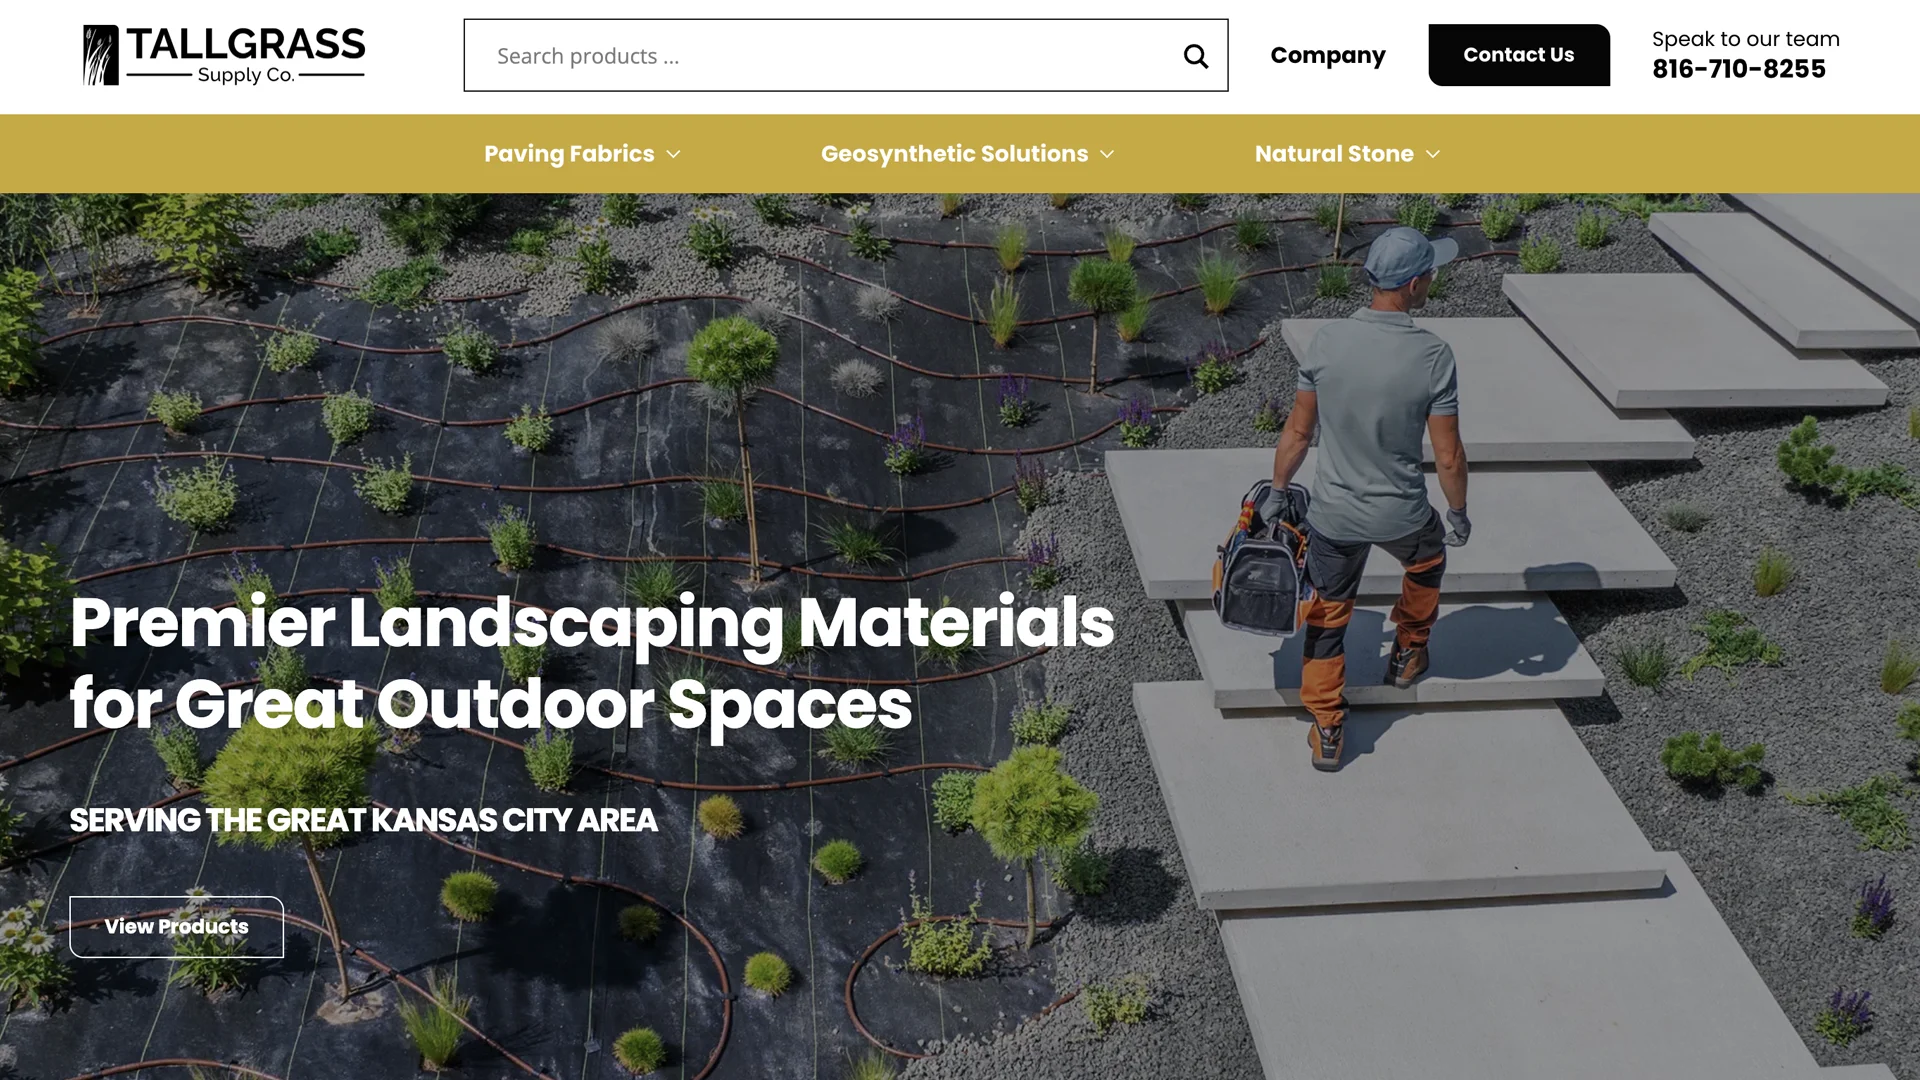Viewport: 1920px width, 1080px height.
Task: Open the Geosynthetic Solutions menu
Action: pyautogui.click(x=954, y=154)
